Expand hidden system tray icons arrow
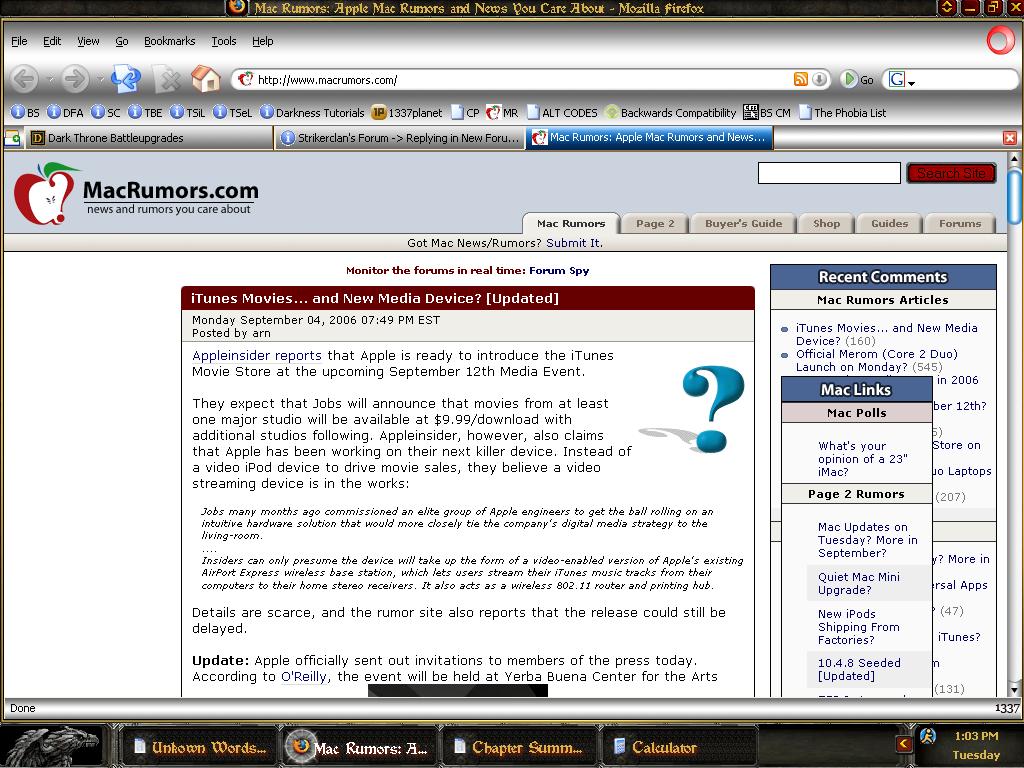This screenshot has height=768, width=1024. [904, 743]
